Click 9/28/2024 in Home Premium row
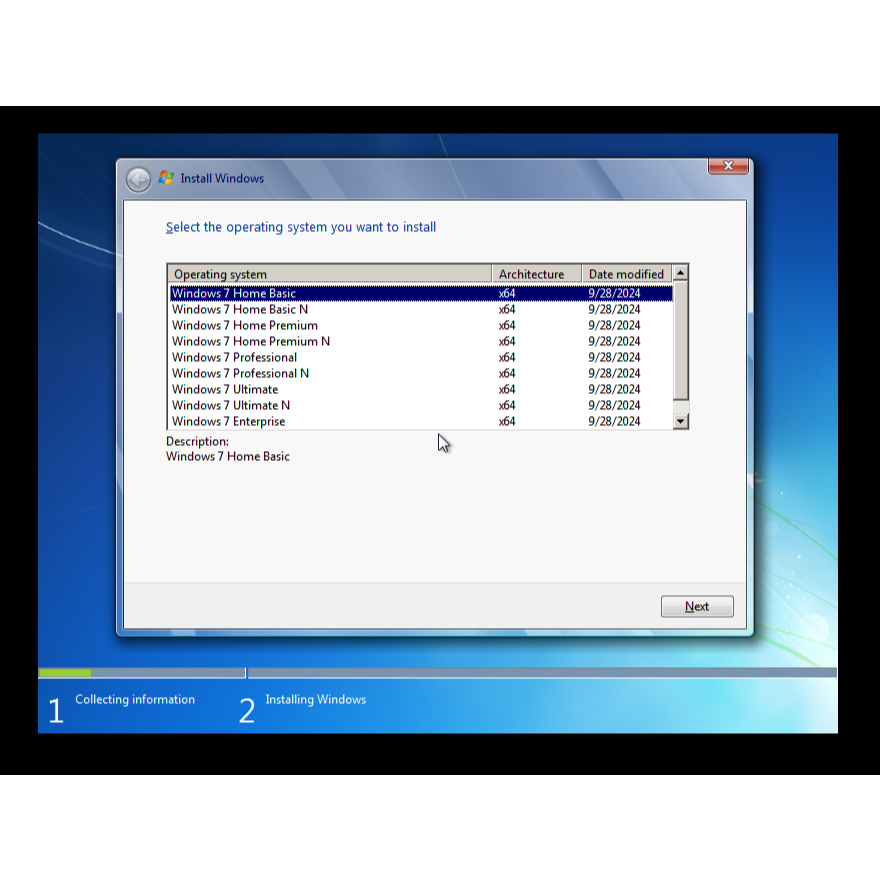Image resolution: width=880 pixels, height=880 pixels. (x=614, y=326)
